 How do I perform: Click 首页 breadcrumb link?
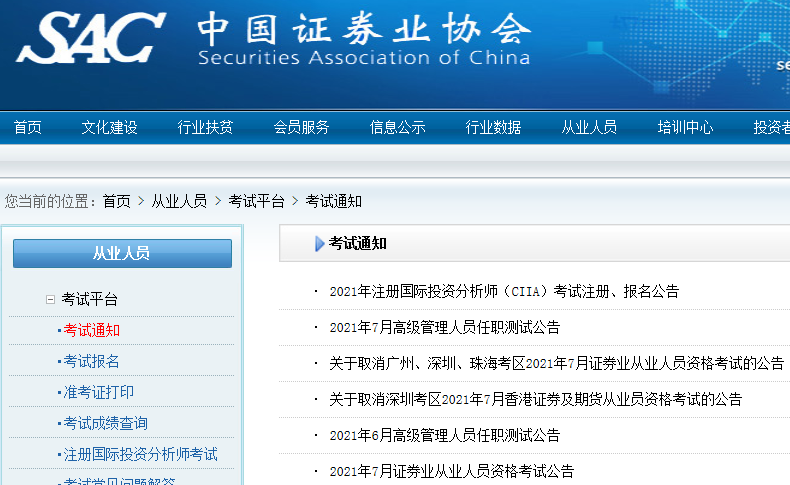(116, 201)
